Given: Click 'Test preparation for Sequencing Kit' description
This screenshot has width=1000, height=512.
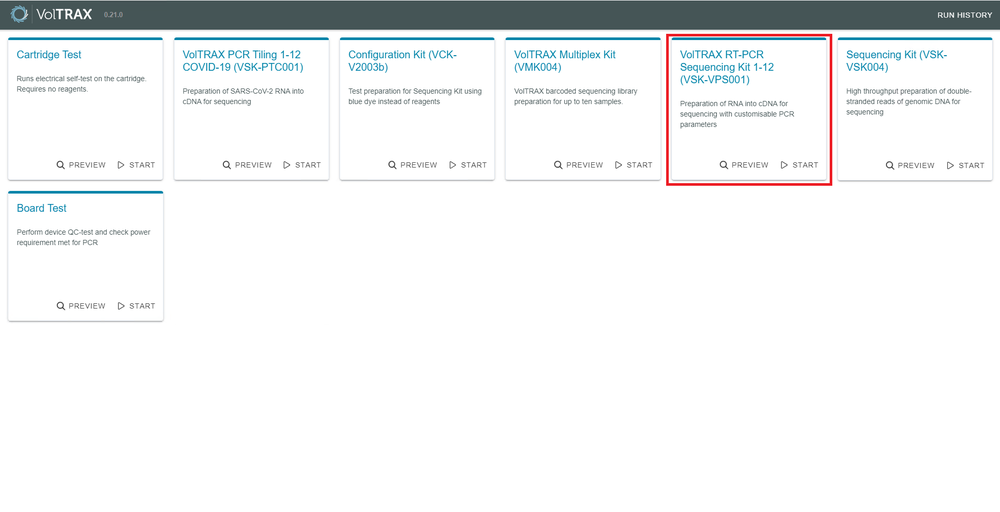Looking at the screenshot, I should [x=415, y=97].
